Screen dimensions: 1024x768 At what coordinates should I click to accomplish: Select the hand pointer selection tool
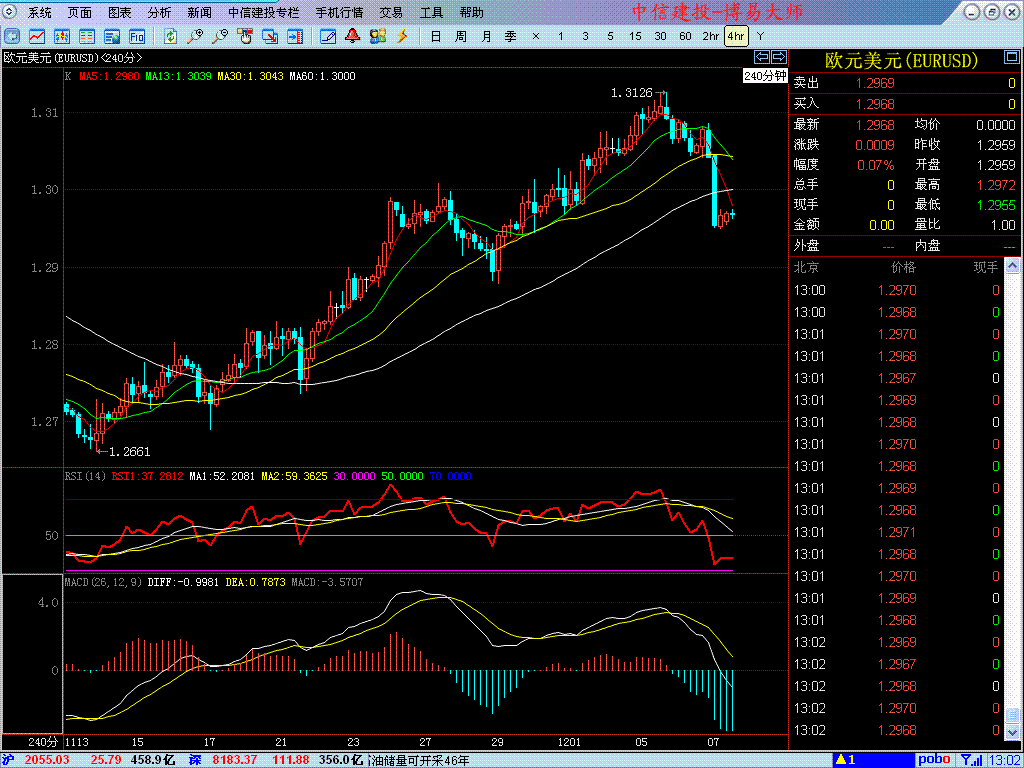click(x=245, y=36)
